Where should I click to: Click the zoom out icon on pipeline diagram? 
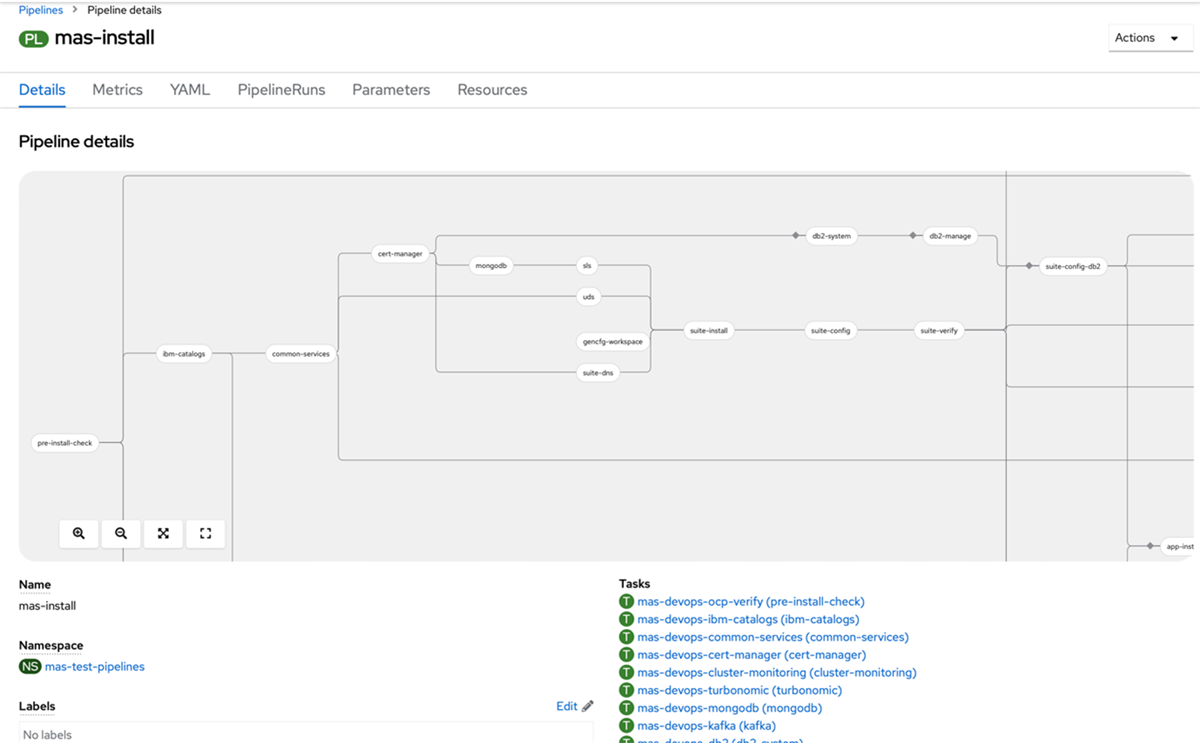coord(120,533)
